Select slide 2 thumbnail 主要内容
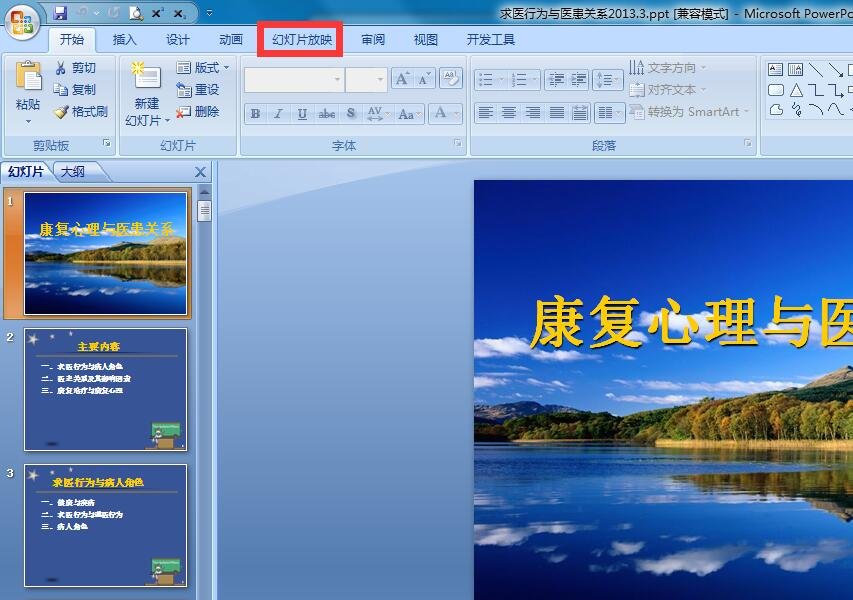This screenshot has height=600, width=853. (106, 389)
